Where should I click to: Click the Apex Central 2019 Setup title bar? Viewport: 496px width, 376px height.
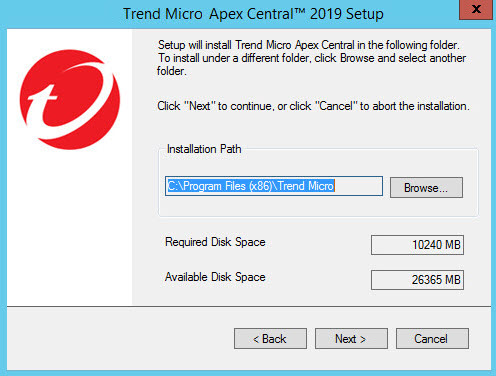pyautogui.click(x=253, y=14)
